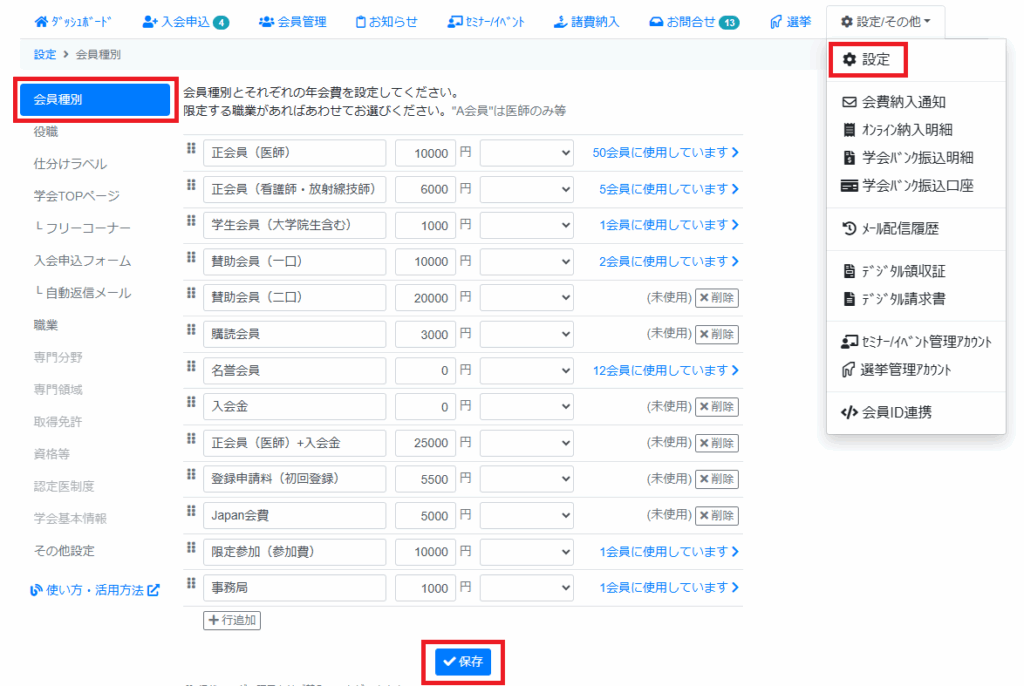Click the drag handle beside 正会員（医師）

coord(190,148)
